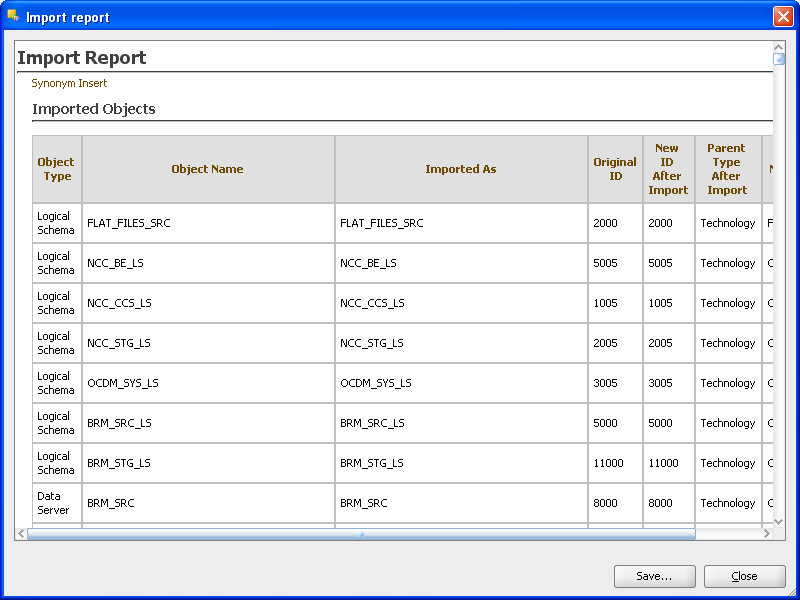Click the horizontal scrollbar left arrow
Image resolution: width=800 pixels, height=600 pixels.
[21, 534]
